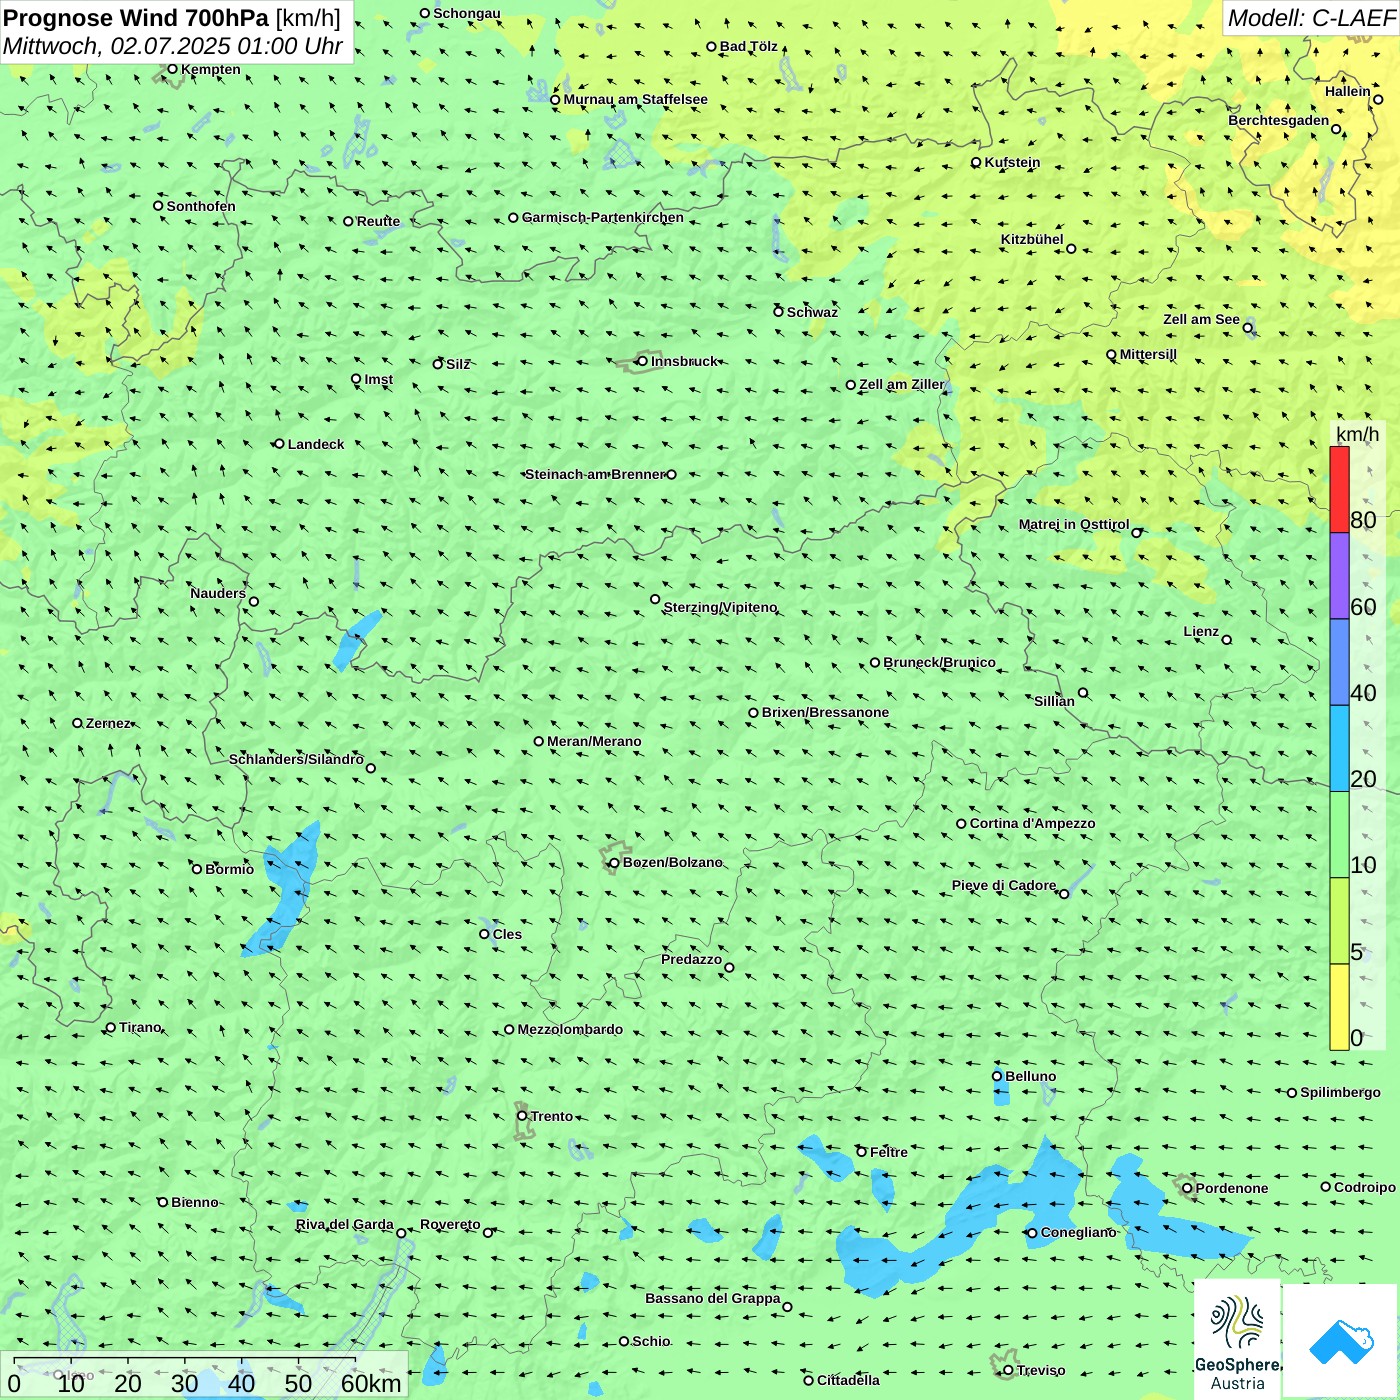Click the blue cloud logo icon

click(x=1341, y=1341)
